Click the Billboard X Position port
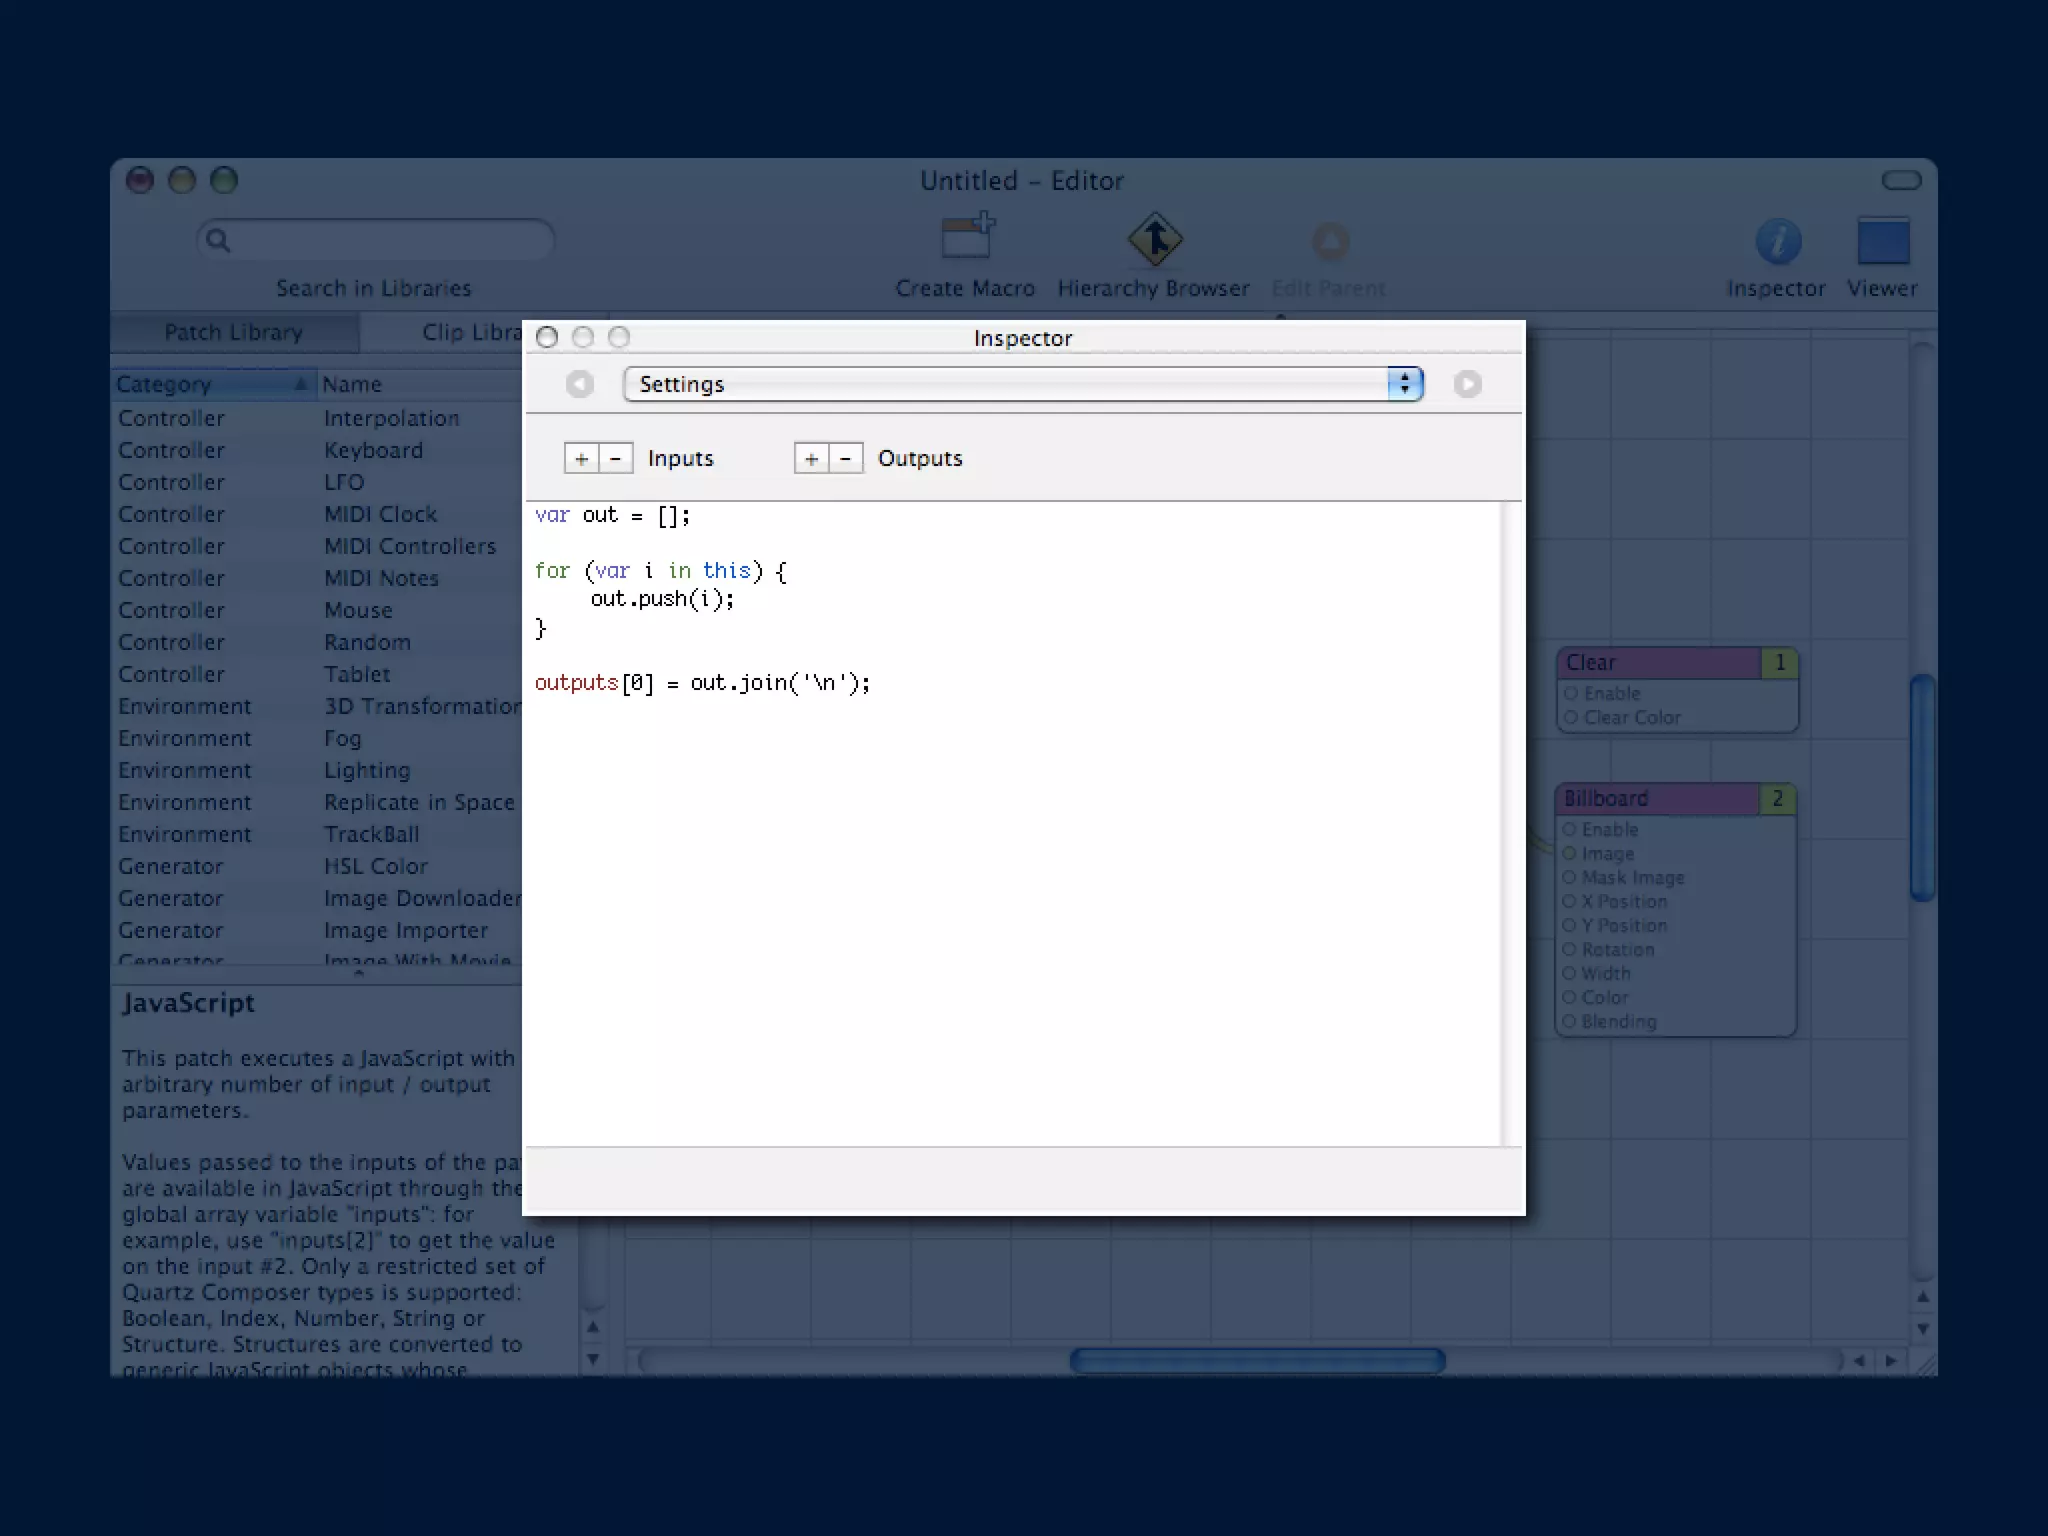The width and height of the screenshot is (2048, 1536). [1569, 901]
